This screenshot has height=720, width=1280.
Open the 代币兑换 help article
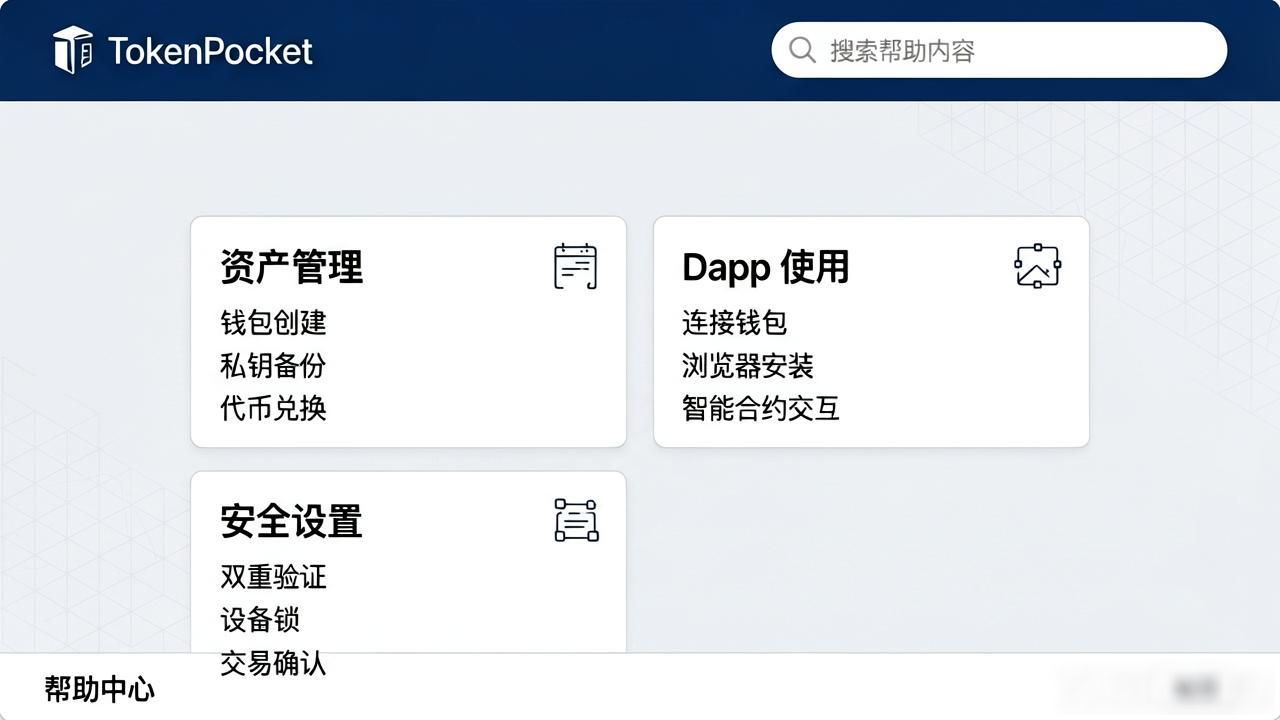point(273,409)
